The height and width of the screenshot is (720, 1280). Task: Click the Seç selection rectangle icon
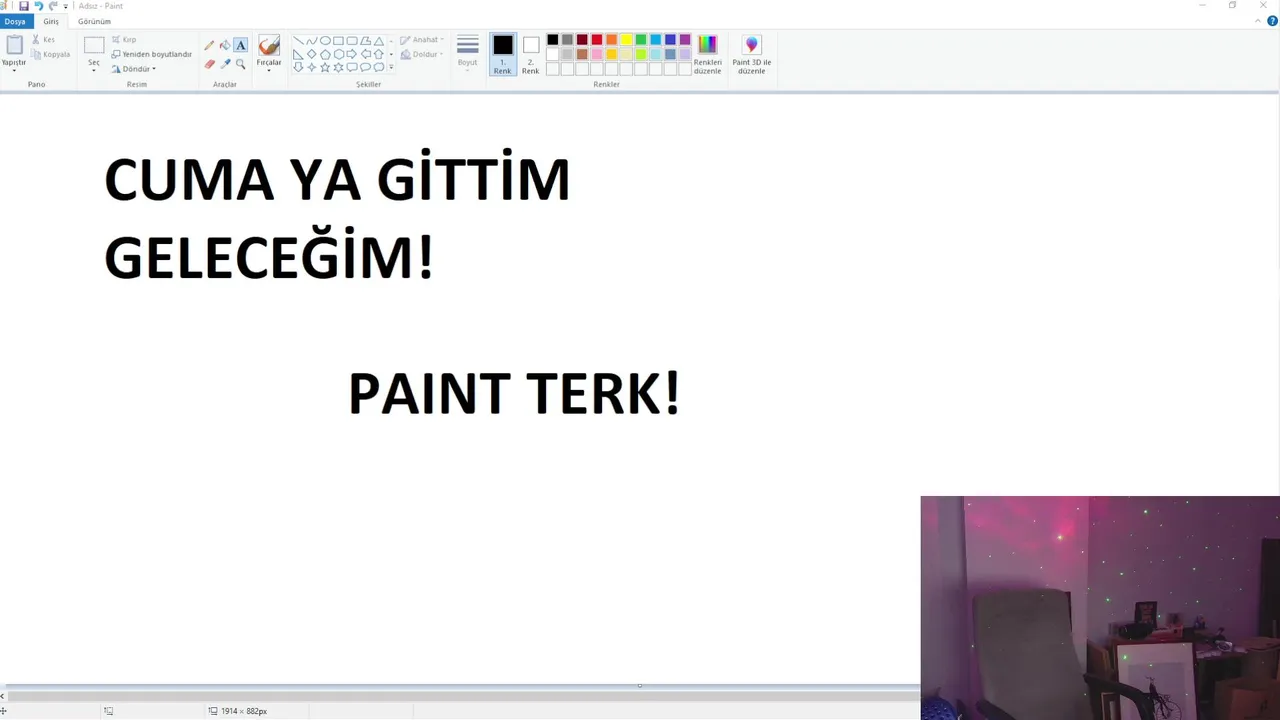[94, 45]
